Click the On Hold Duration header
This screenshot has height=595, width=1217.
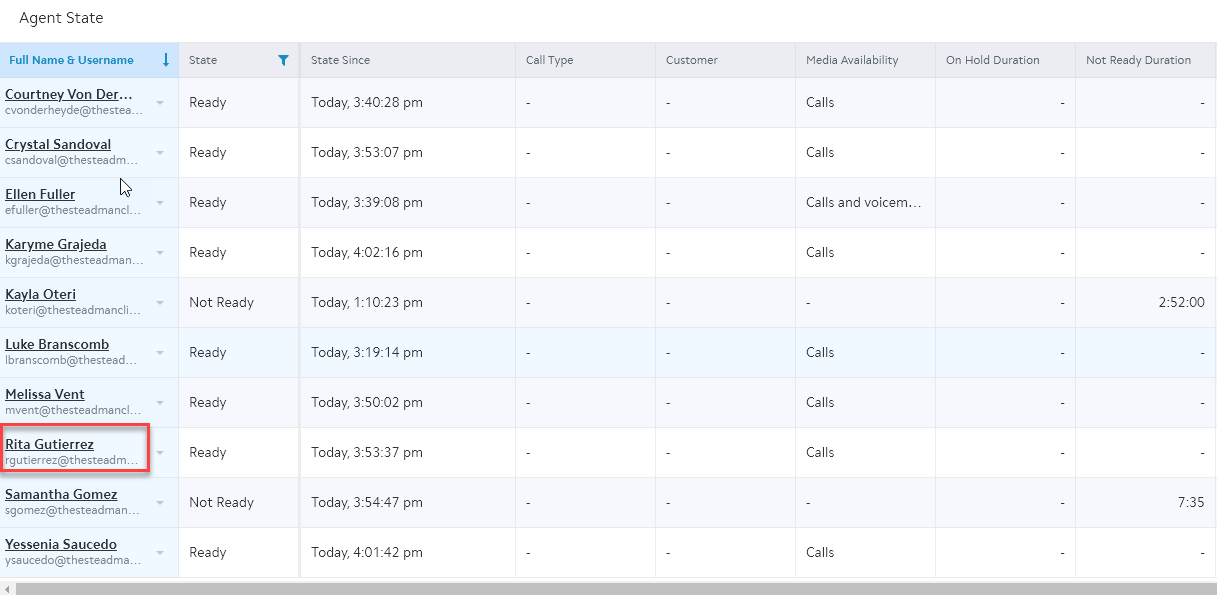point(993,60)
